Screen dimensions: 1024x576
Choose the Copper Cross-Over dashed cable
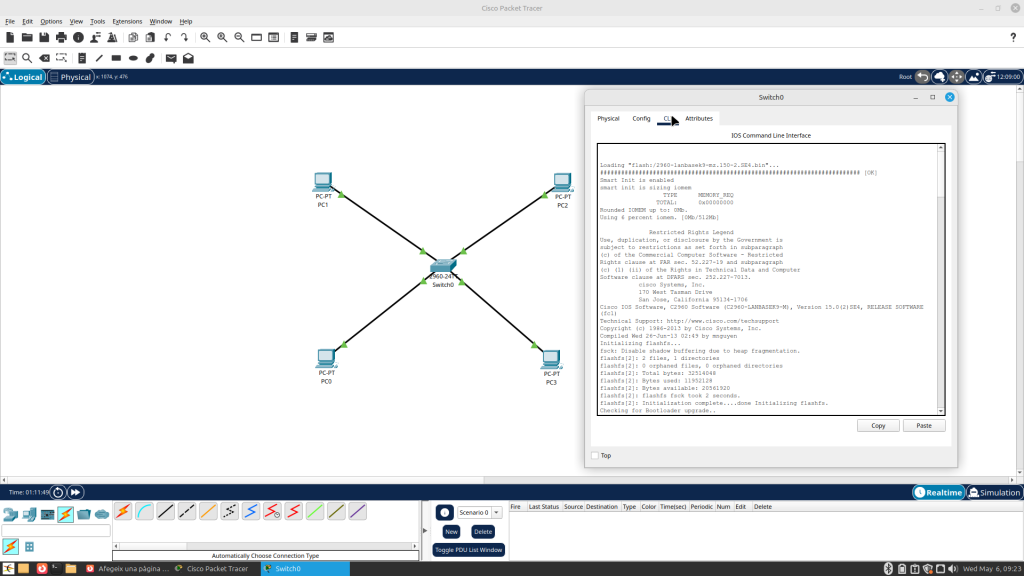(x=187, y=511)
